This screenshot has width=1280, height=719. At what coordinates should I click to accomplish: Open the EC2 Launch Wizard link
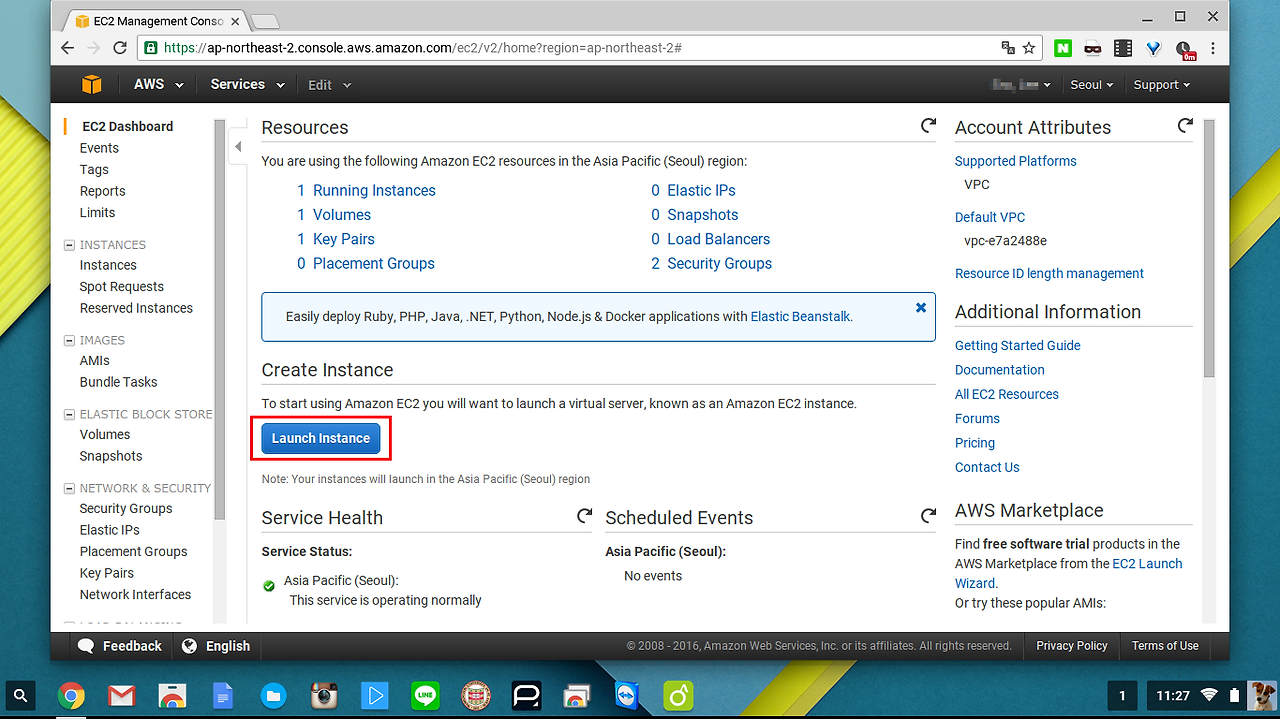coord(1069,573)
